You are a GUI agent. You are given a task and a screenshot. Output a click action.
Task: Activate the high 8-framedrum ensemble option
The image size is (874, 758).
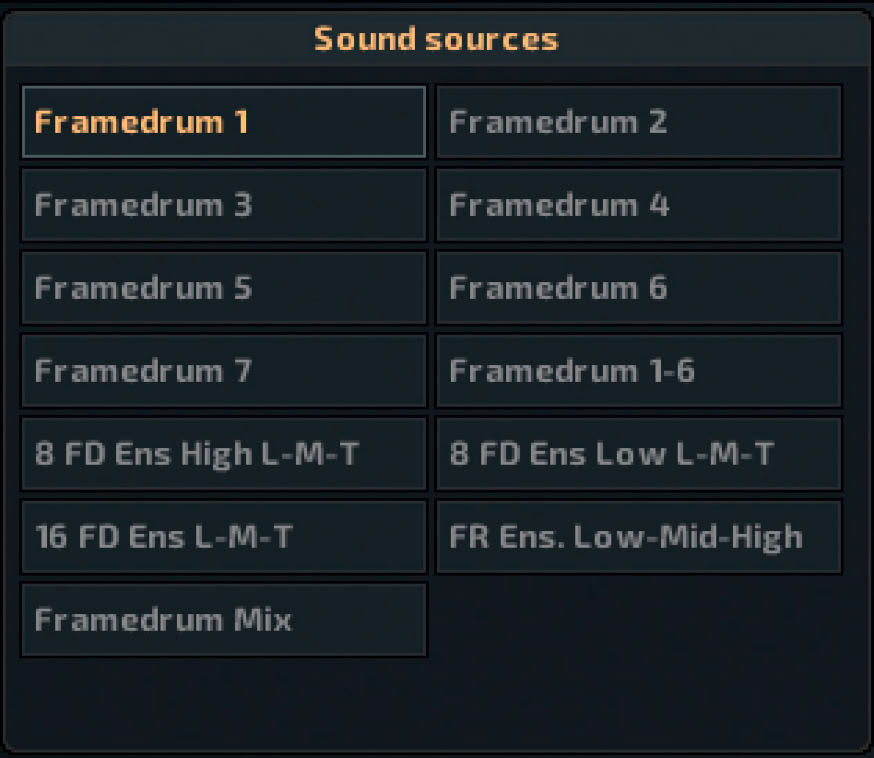click(223, 454)
